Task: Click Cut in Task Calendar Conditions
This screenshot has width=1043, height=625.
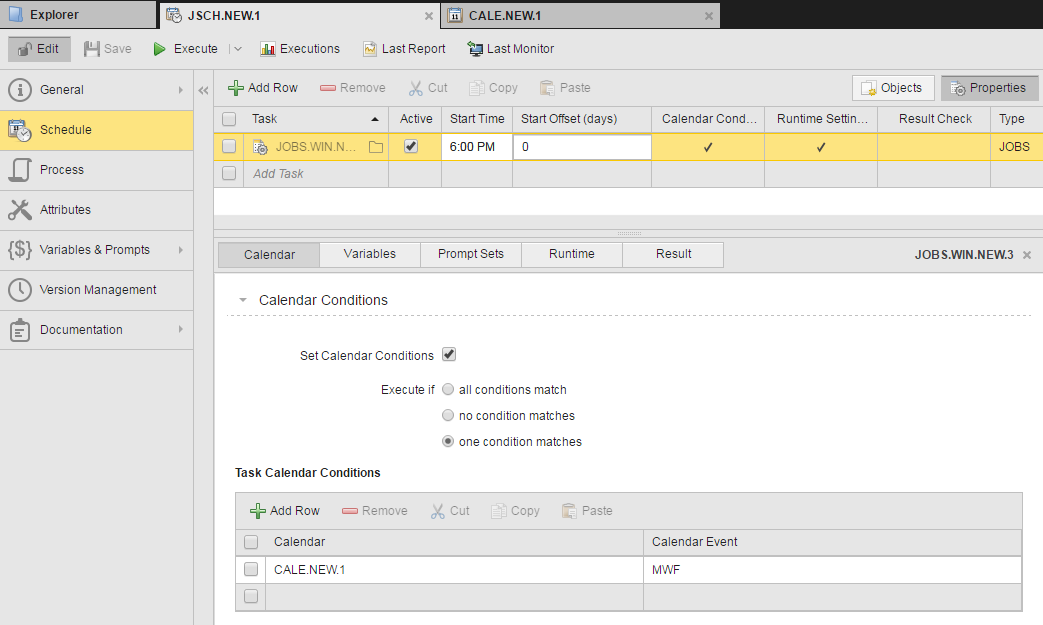Action: tap(450, 511)
